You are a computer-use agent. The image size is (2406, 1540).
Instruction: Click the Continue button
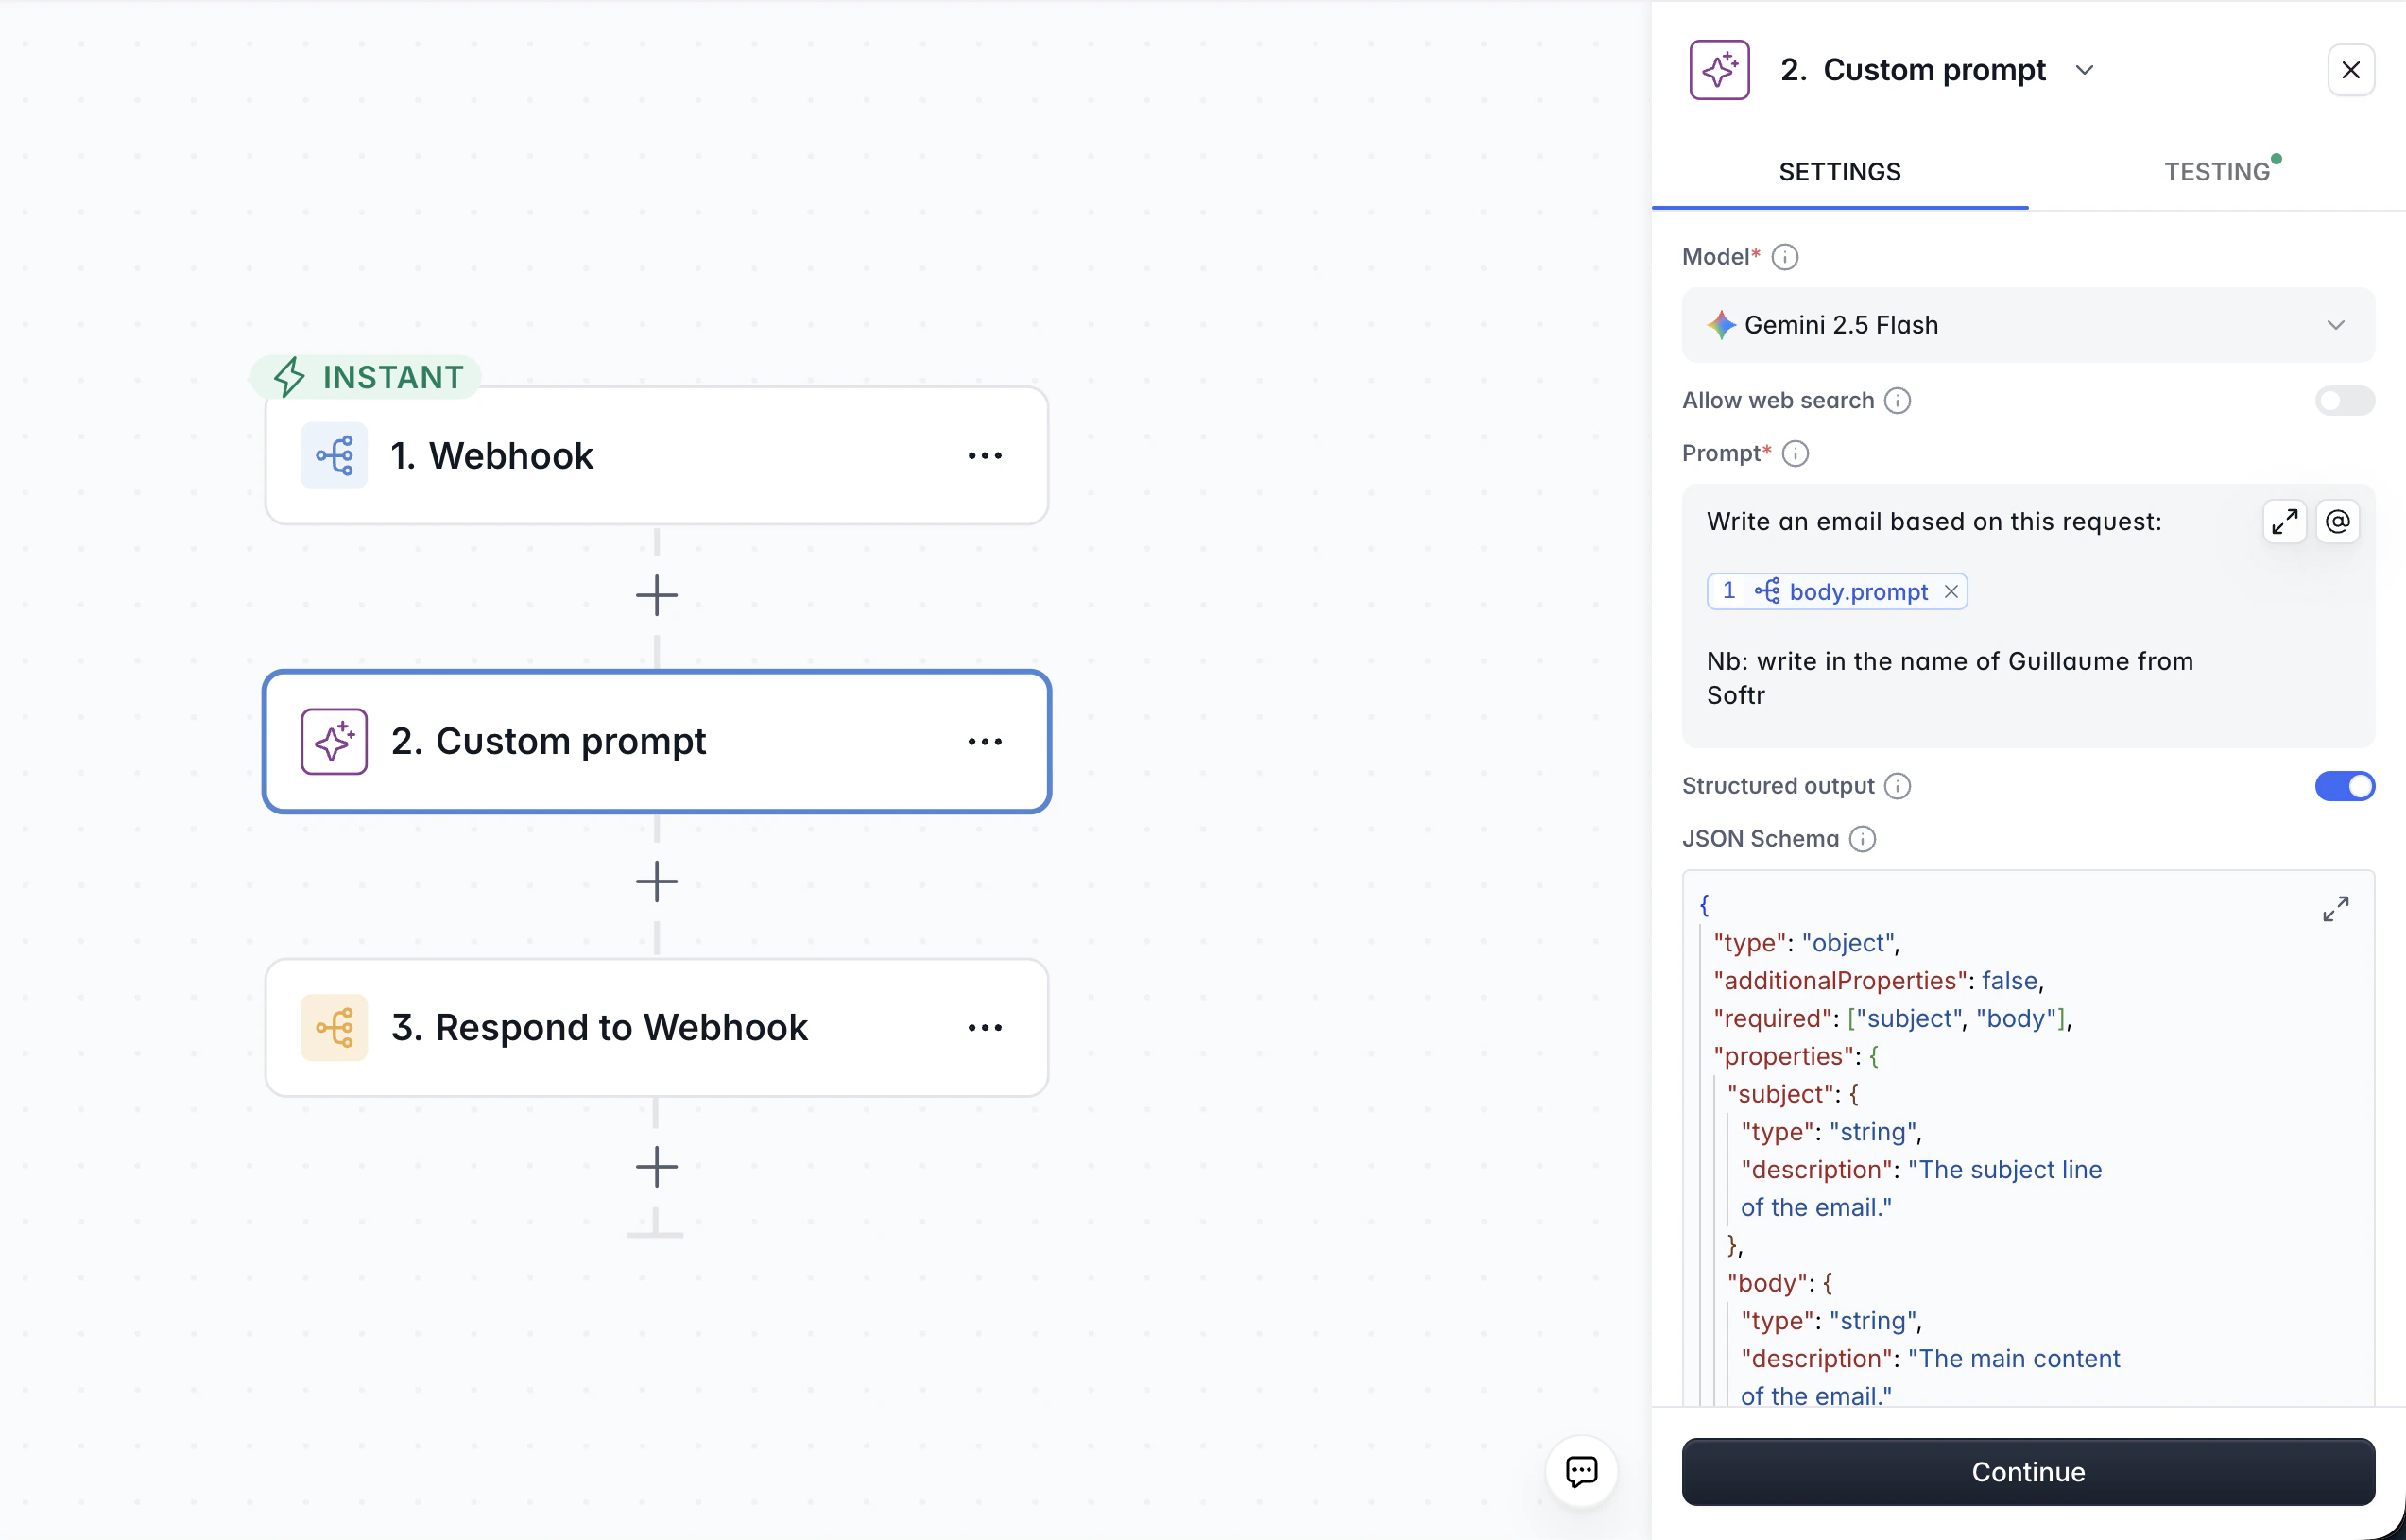(2027, 1471)
